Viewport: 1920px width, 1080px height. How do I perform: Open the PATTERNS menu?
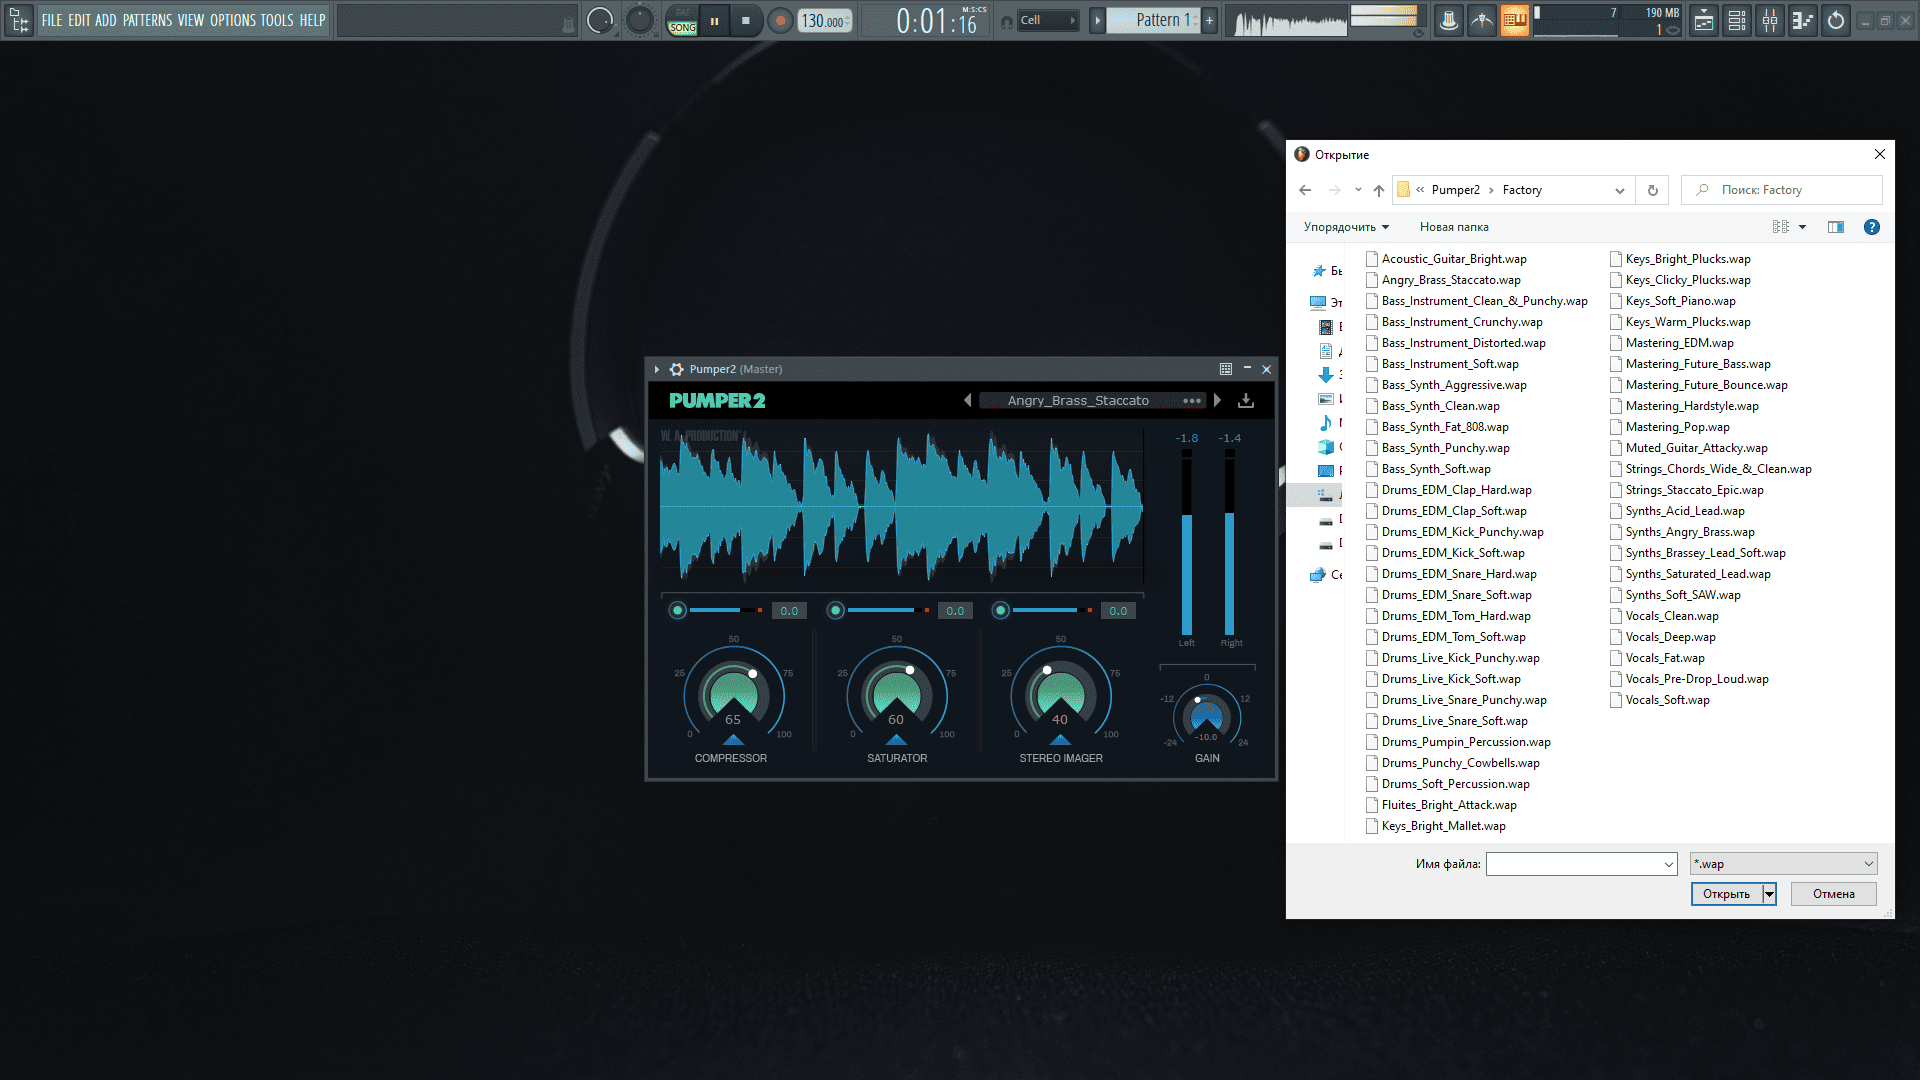click(147, 20)
